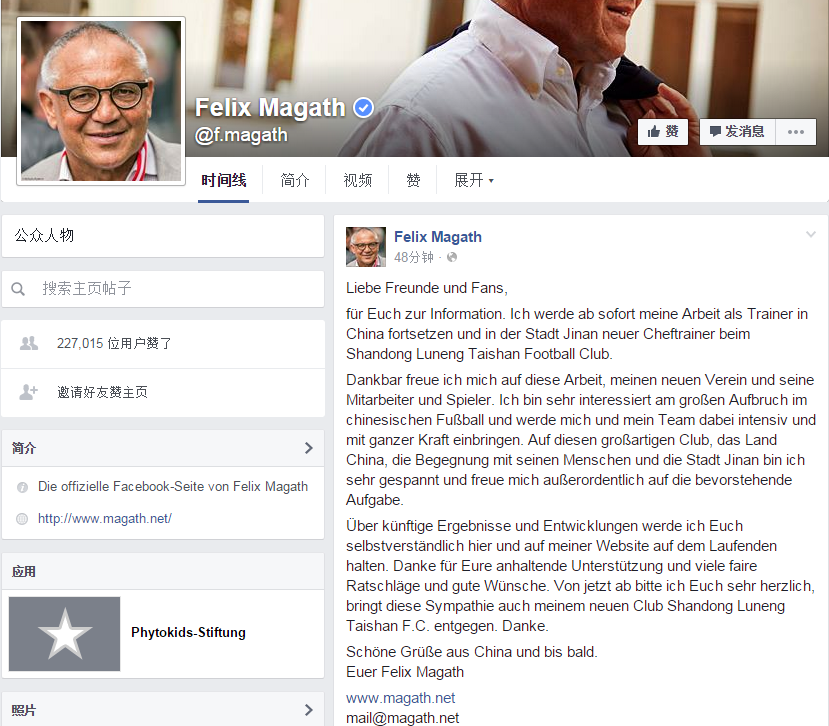The height and width of the screenshot is (726, 829).
Task: Expand the 照片 section arrow
Action: pyautogui.click(x=309, y=710)
